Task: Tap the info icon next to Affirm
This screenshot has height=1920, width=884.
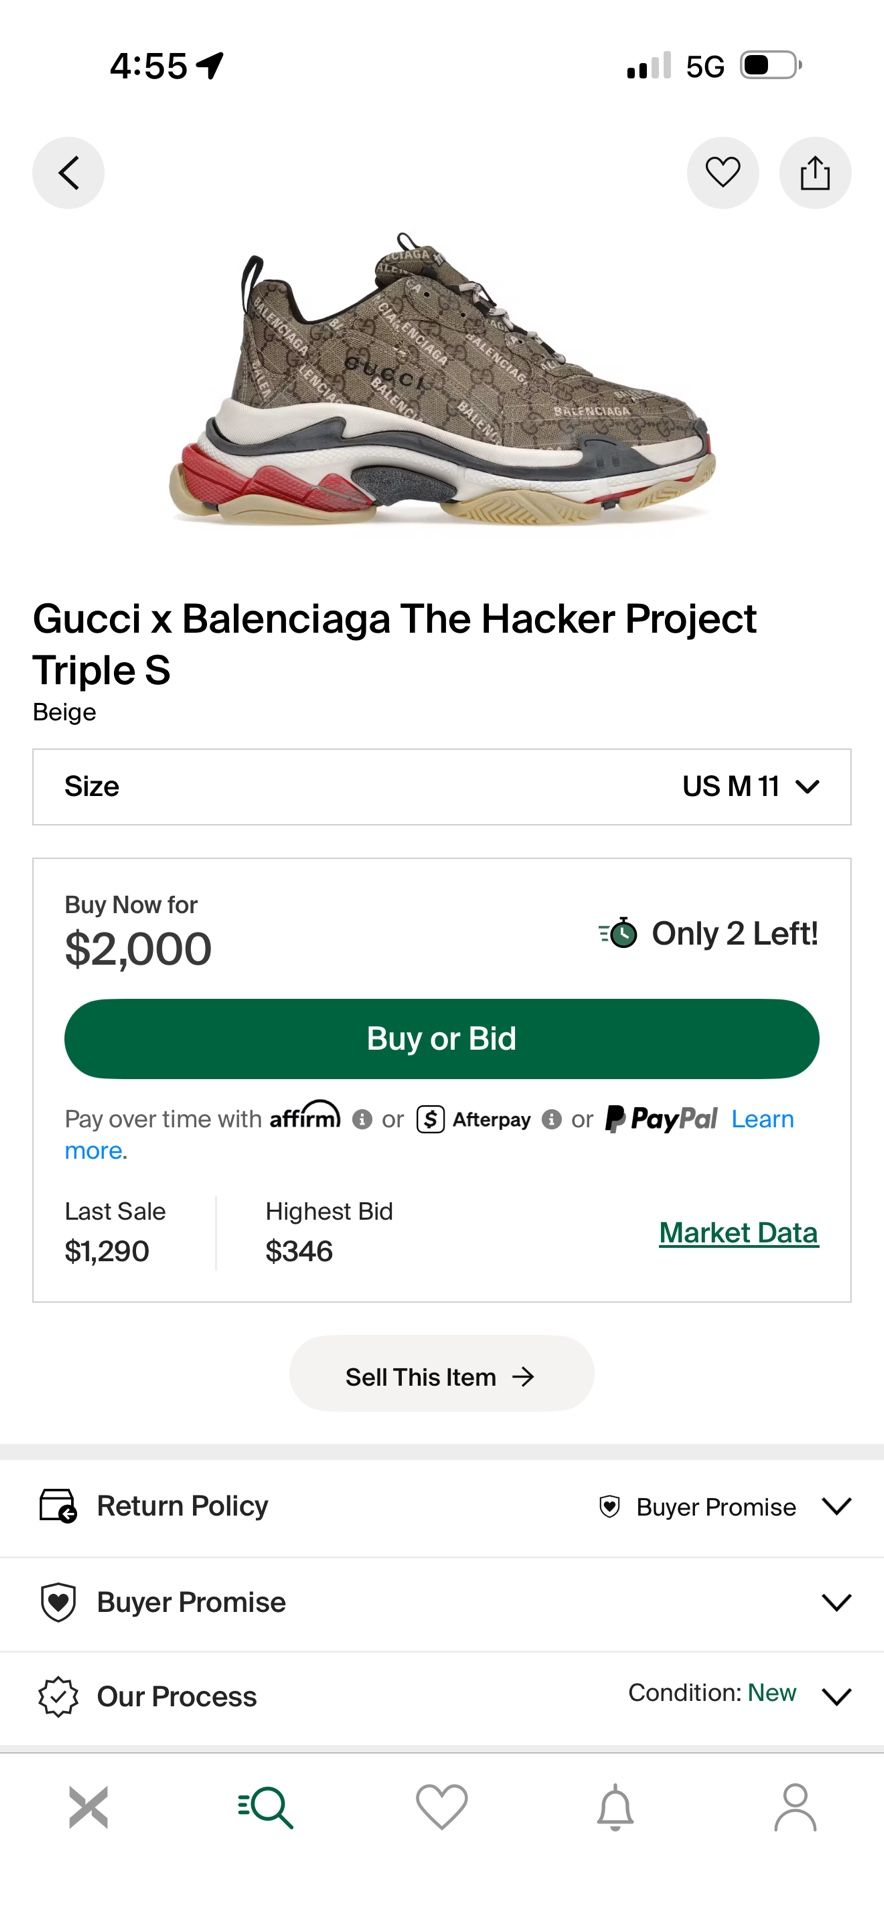Action: (x=361, y=1120)
